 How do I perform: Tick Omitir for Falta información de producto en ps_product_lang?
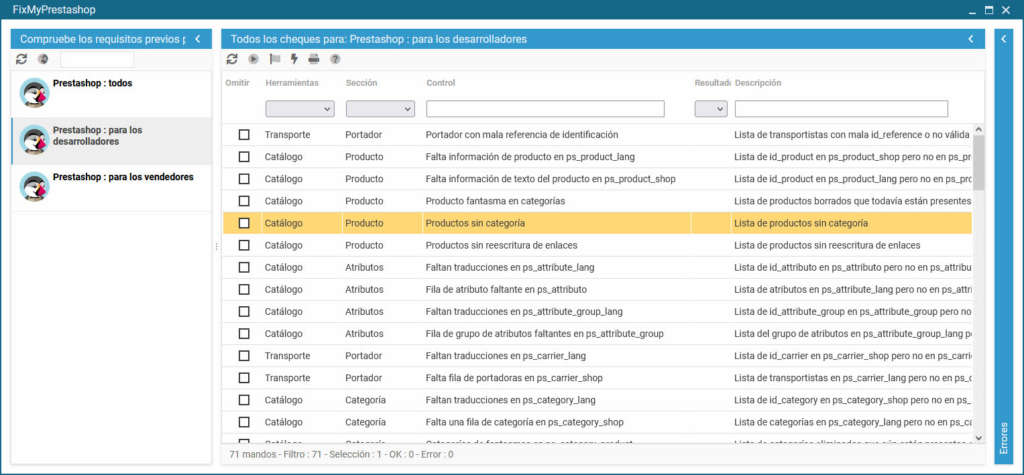[244, 157]
